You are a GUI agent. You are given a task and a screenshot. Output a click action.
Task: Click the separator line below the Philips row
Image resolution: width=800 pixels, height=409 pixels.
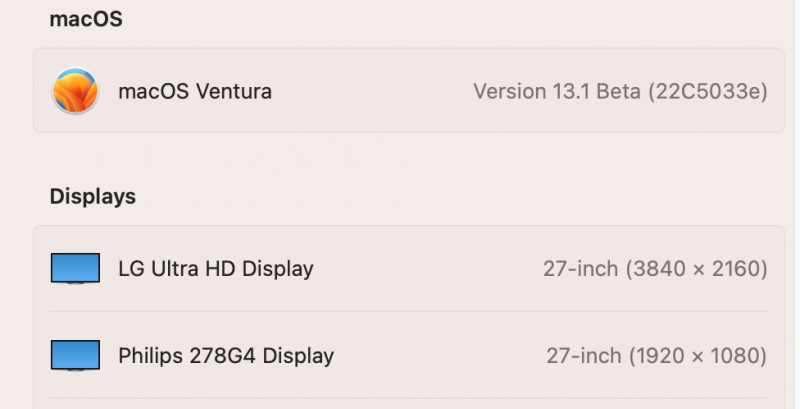410,398
